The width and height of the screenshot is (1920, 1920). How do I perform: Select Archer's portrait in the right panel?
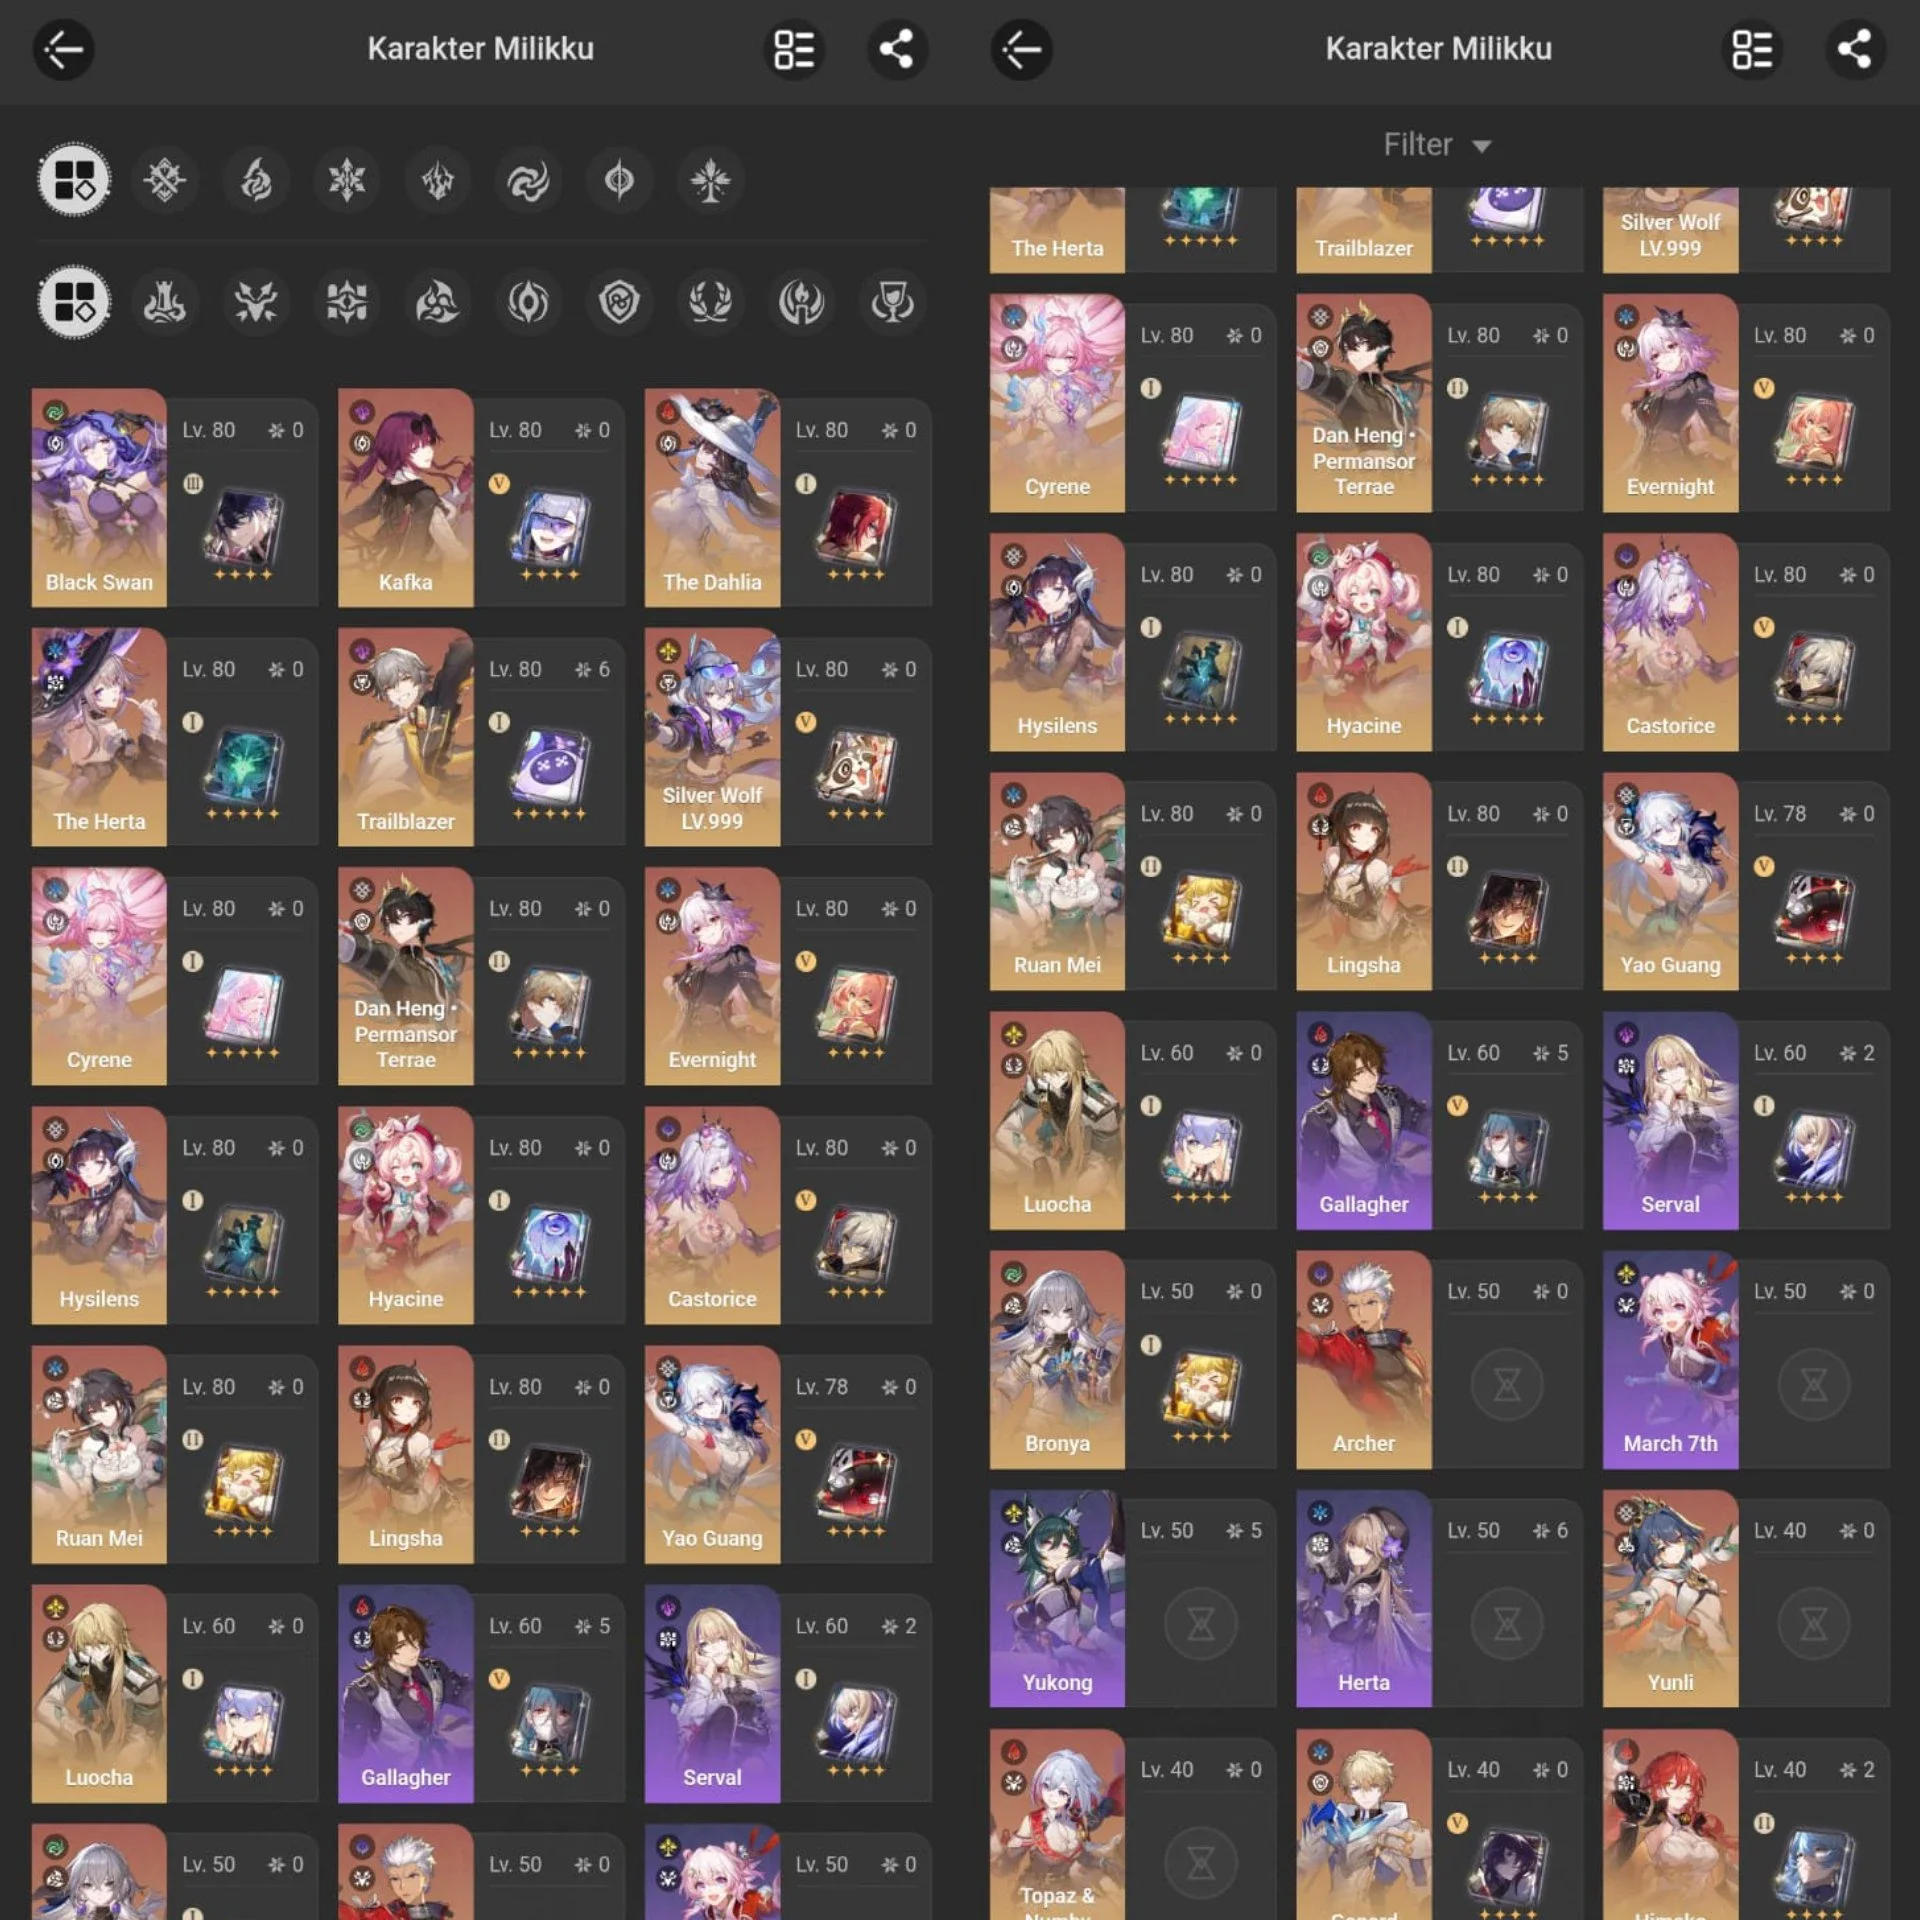pos(1364,1359)
